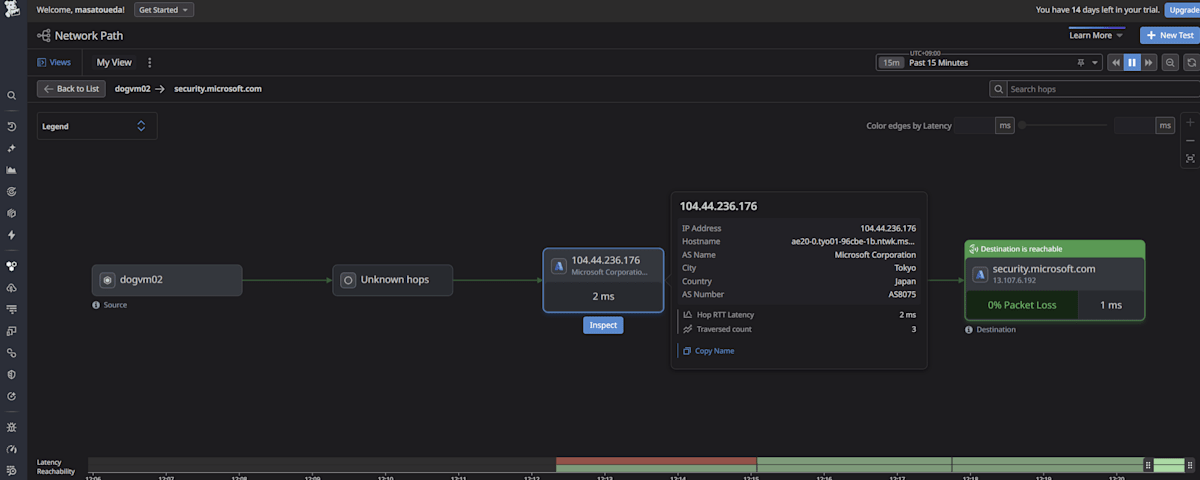Viewport: 1200px width, 480px height.
Task: Open the security shield icon in the sidebar
Action: pyautogui.click(x=12, y=374)
